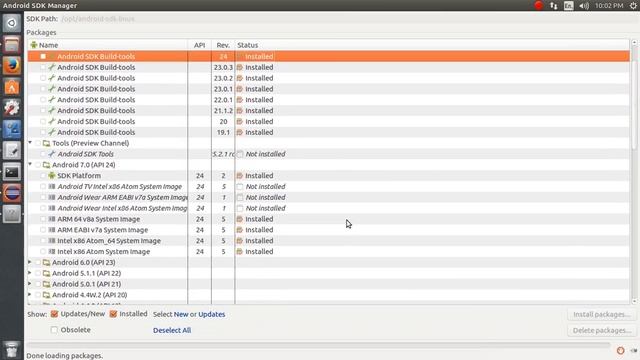Open Terminal from the launcher
The image size is (640, 360).
[12, 172]
